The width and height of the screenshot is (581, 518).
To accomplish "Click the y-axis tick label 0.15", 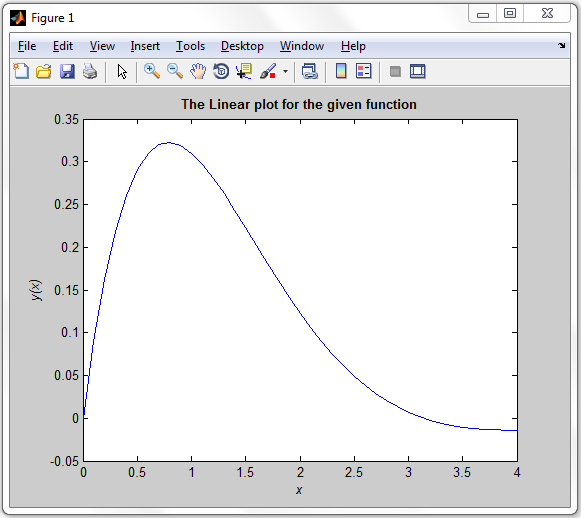I will tap(66, 290).
